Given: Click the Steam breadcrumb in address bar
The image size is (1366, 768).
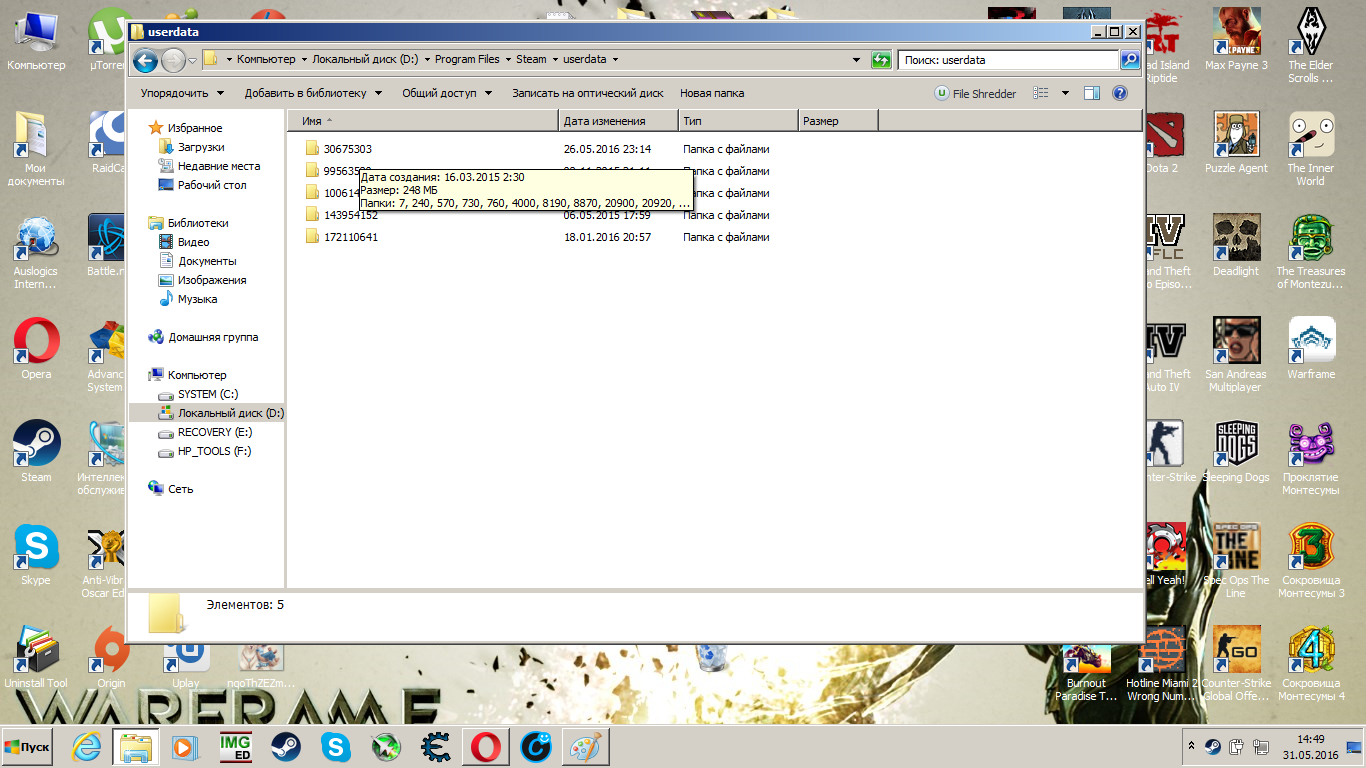Looking at the screenshot, I should coord(531,60).
